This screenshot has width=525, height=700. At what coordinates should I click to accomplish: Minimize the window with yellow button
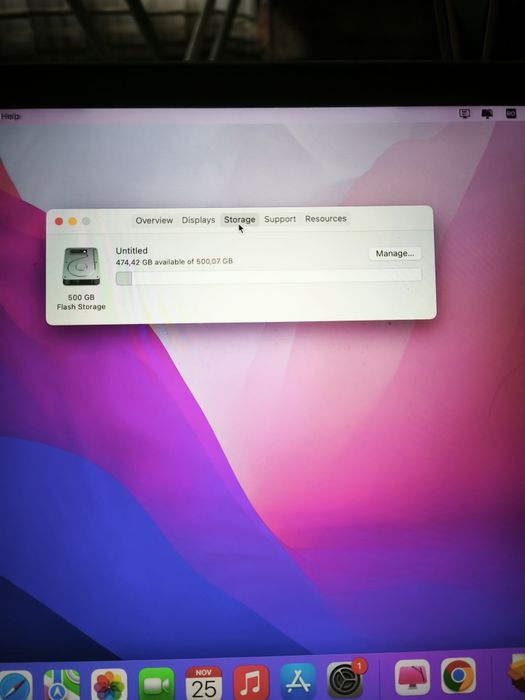click(x=72, y=221)
